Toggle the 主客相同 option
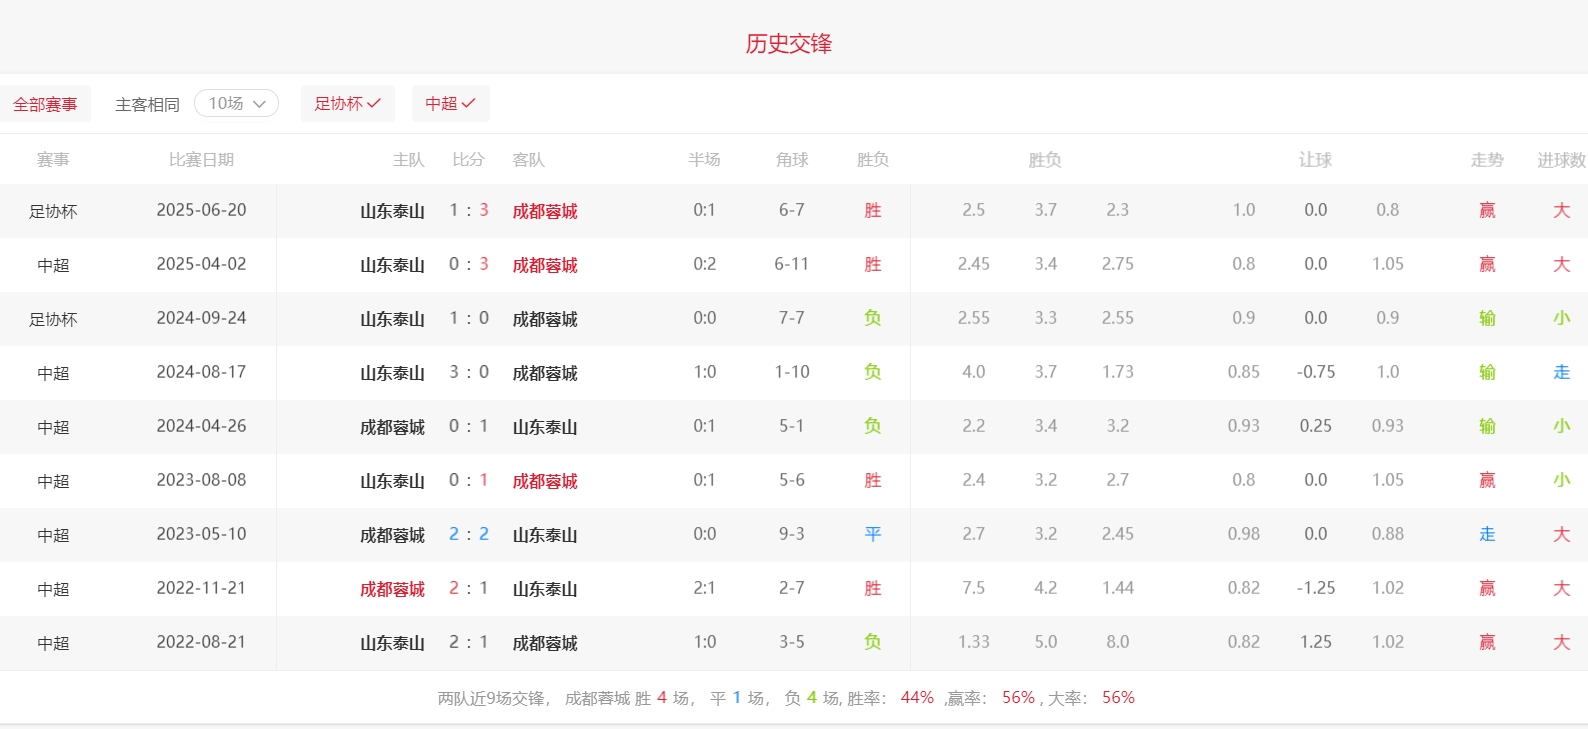 pyautogui.click(x=147, y=104)
